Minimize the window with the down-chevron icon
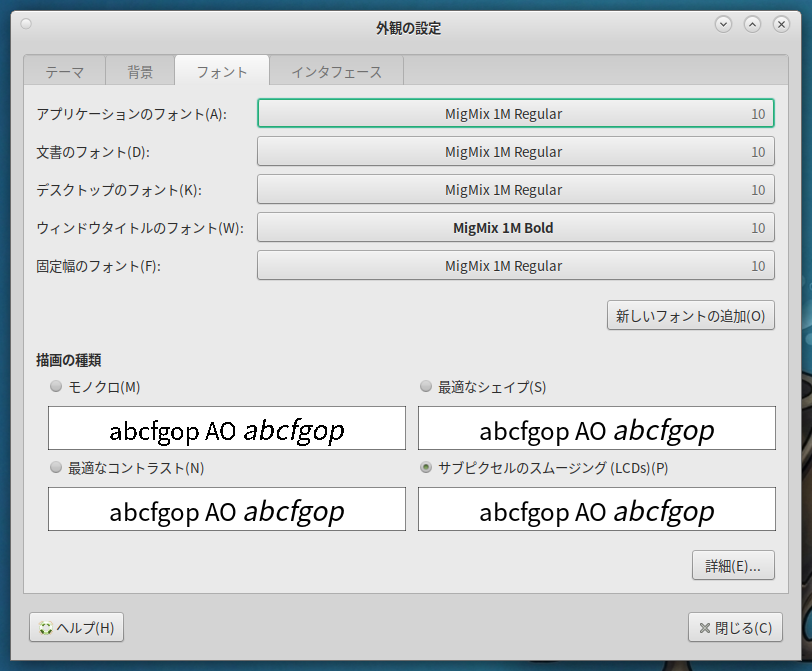This screenshot has height=671, width=812. [x=723, y=24]
